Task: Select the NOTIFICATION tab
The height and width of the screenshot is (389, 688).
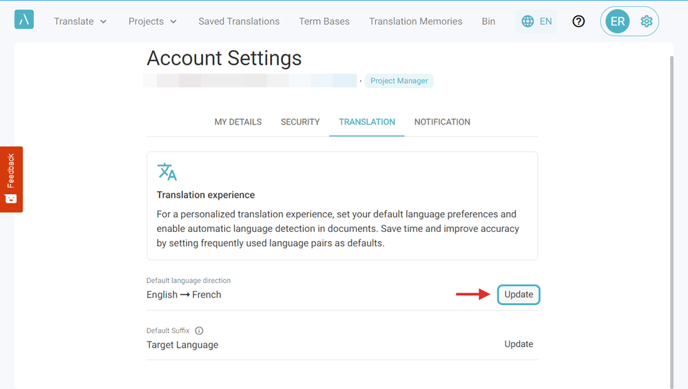Action: (x=442, y=122)
